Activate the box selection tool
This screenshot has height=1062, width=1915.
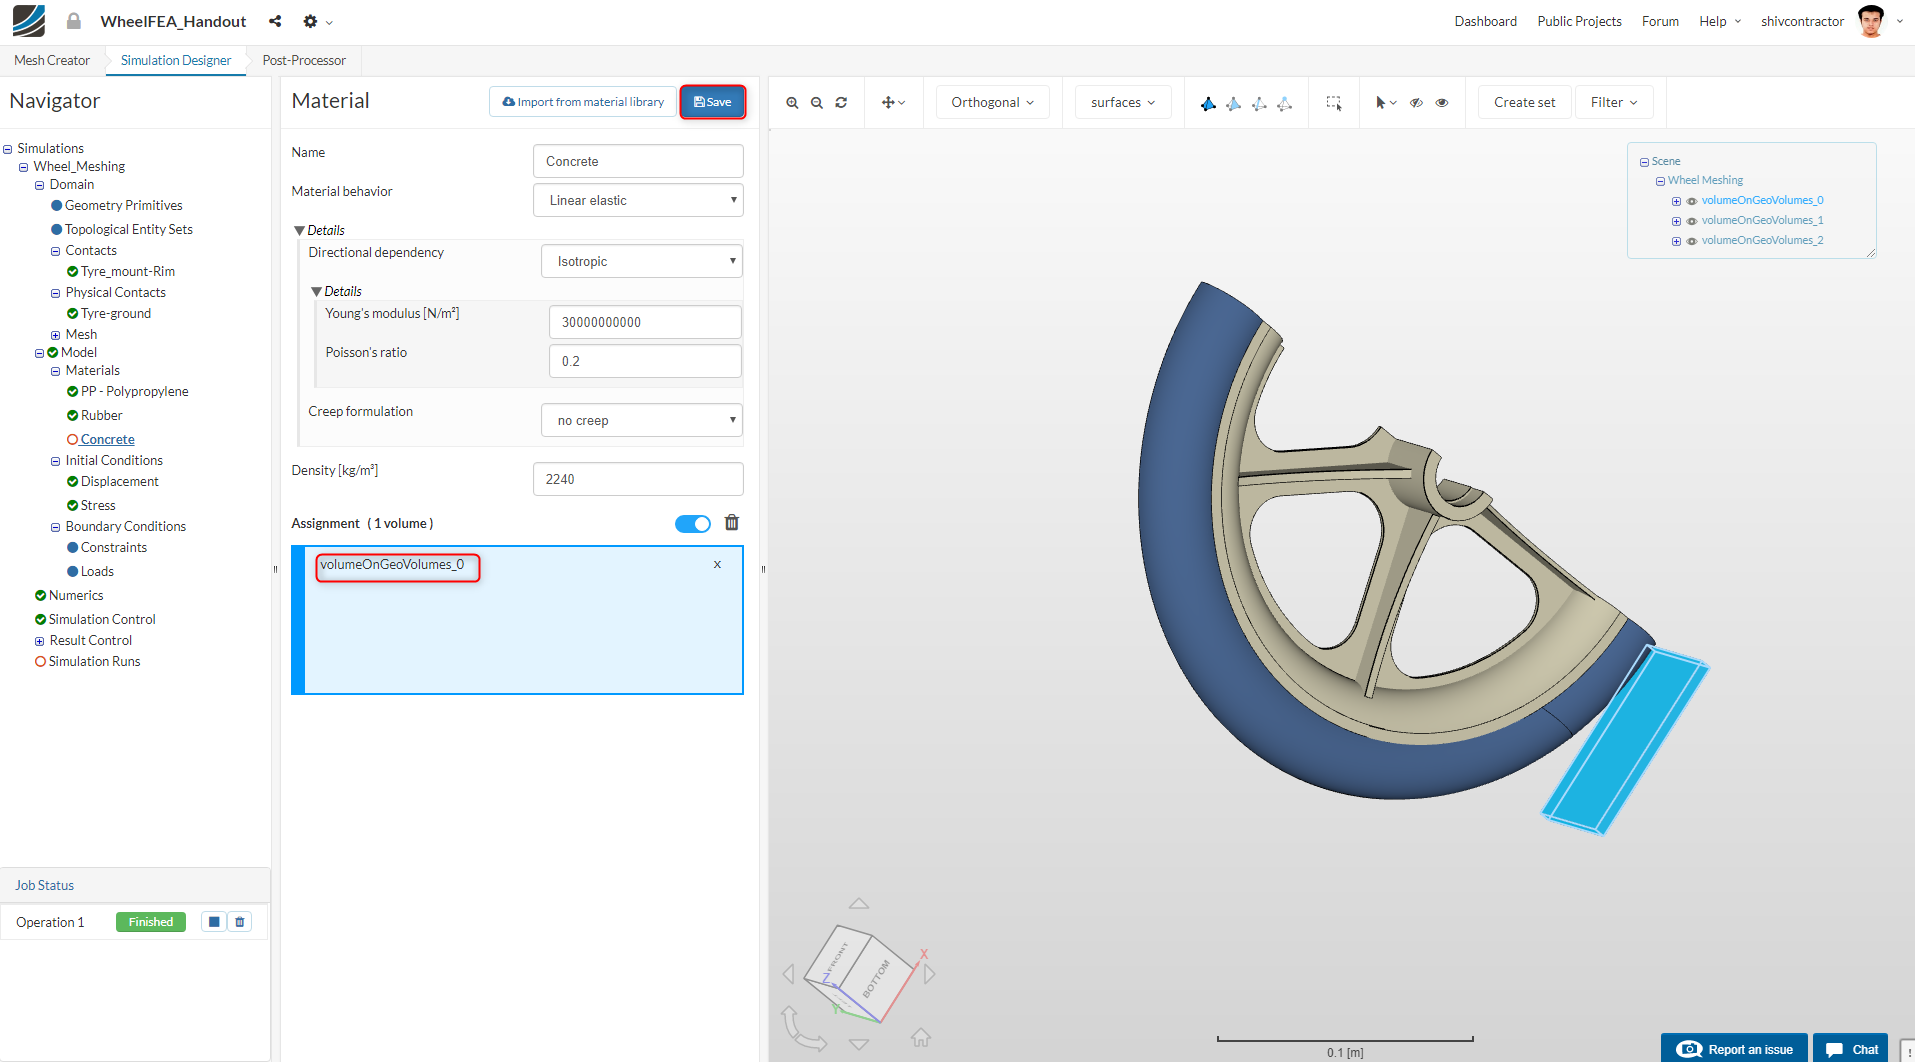tap(1334, 103)
